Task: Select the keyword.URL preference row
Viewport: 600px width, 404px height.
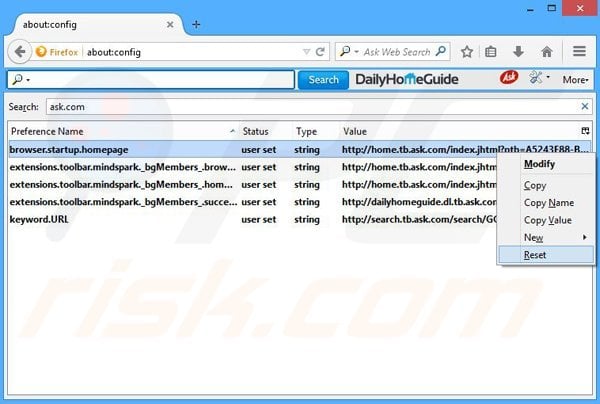Action: tap(253, 219)
